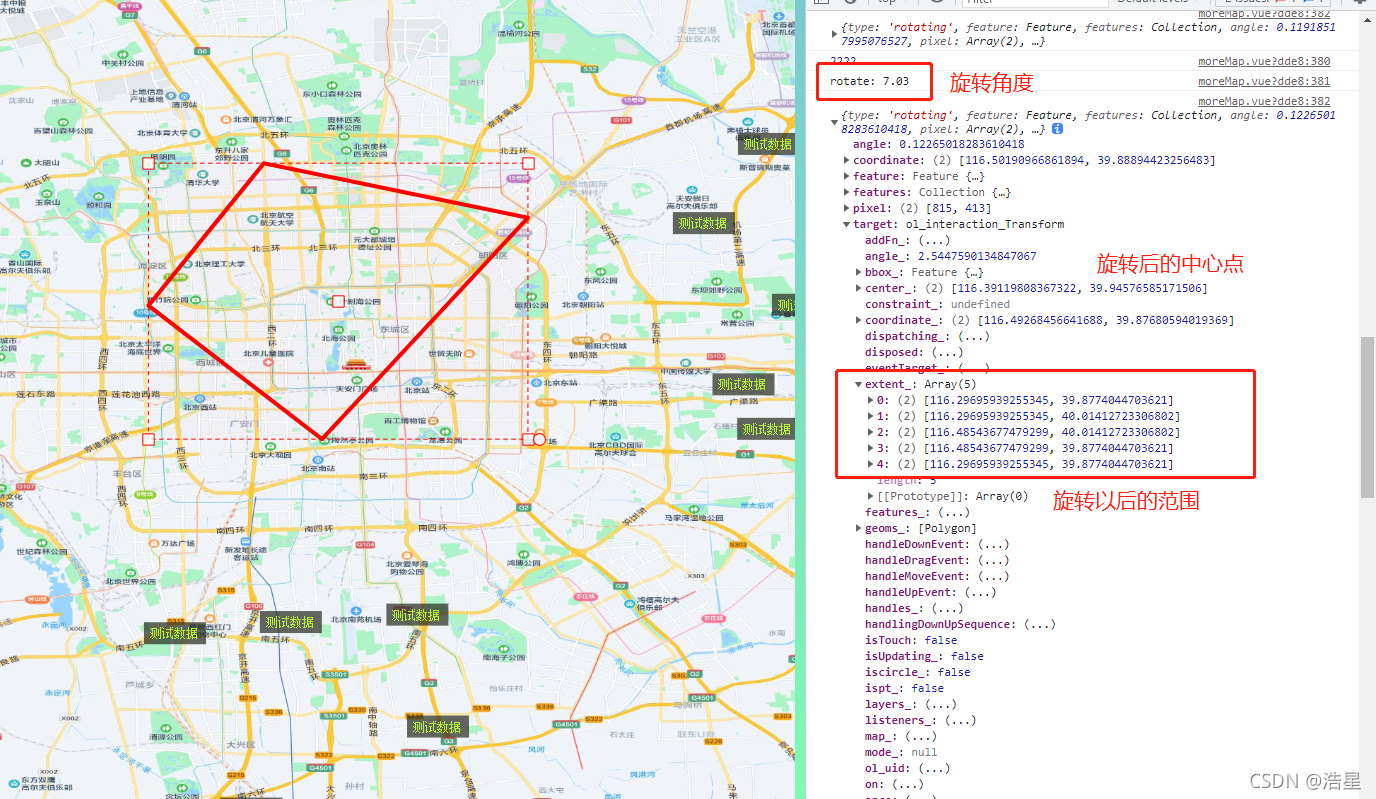Invoke the getter (...) for handleDownEvent
The height and width of the screenshot is (799, 1376).
coord(993,544)
